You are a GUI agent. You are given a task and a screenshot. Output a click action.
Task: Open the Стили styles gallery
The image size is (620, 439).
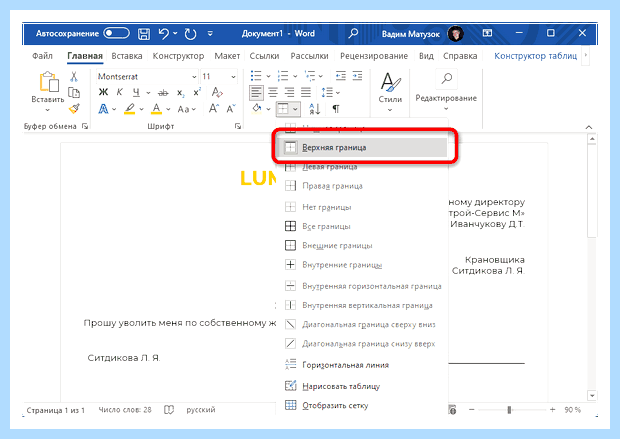(390, 92)
